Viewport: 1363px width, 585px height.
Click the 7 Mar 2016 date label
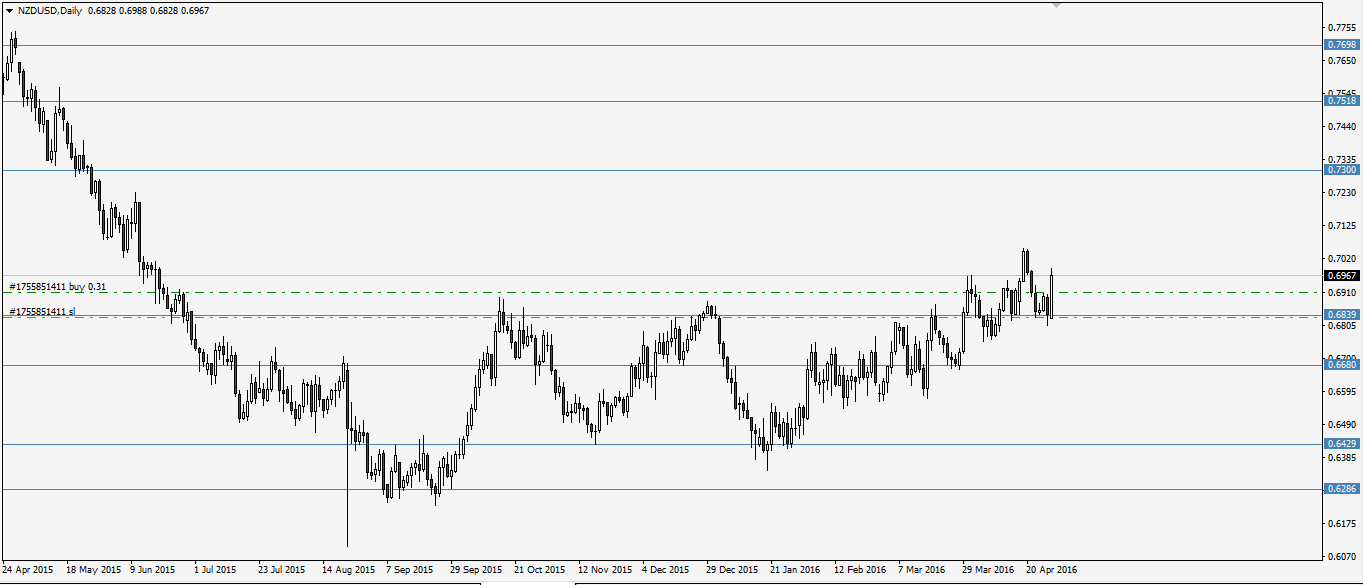(x=922, y=569)
